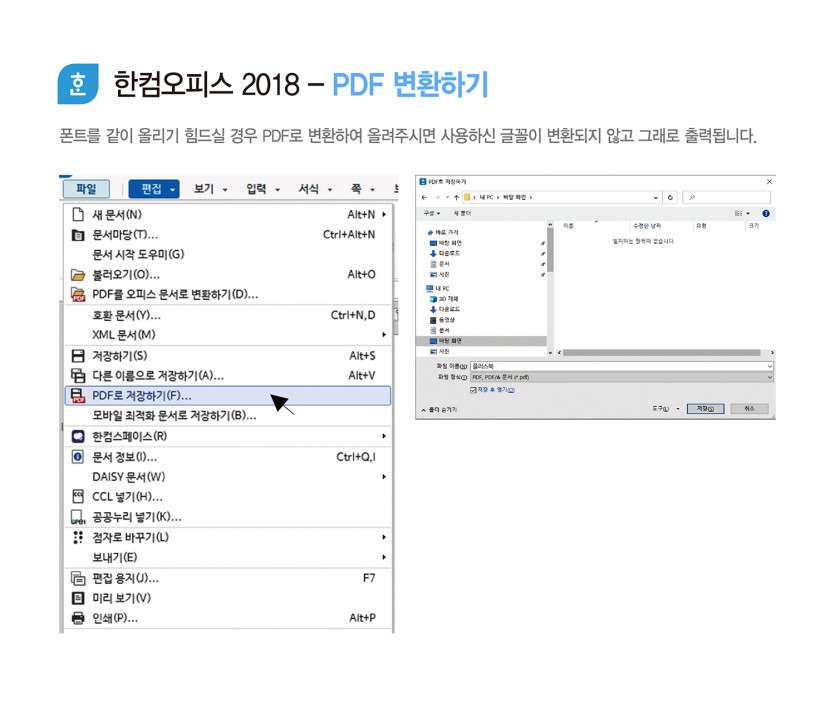Viewport: 835px width, 708px height.
Task: Click the 문서마당 template icon
Action: [78, 235]
